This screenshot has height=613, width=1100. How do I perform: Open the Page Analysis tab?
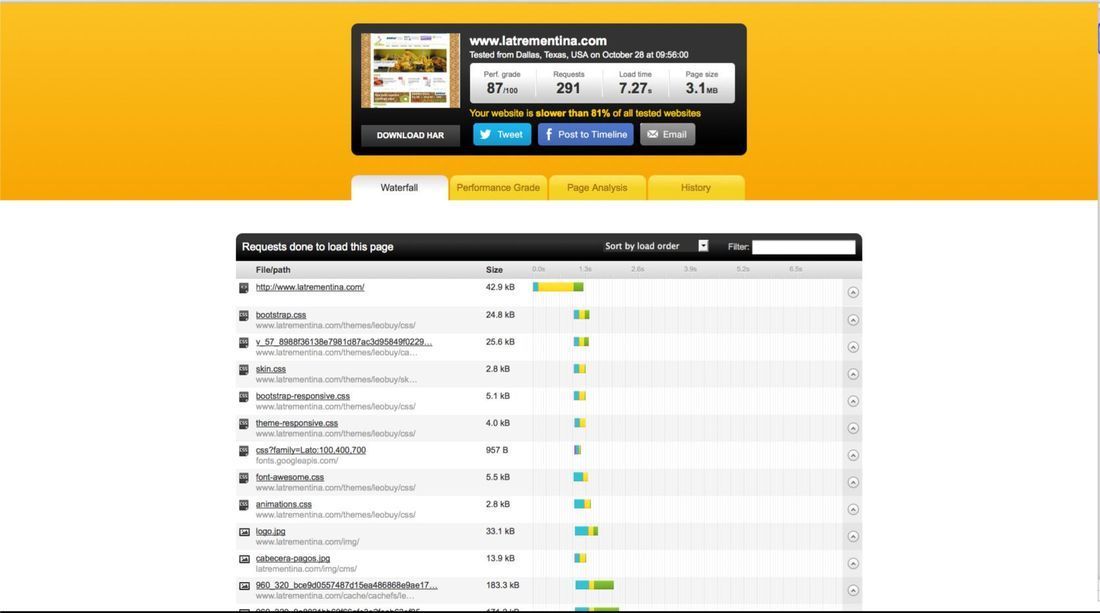[x=597, y=187]
